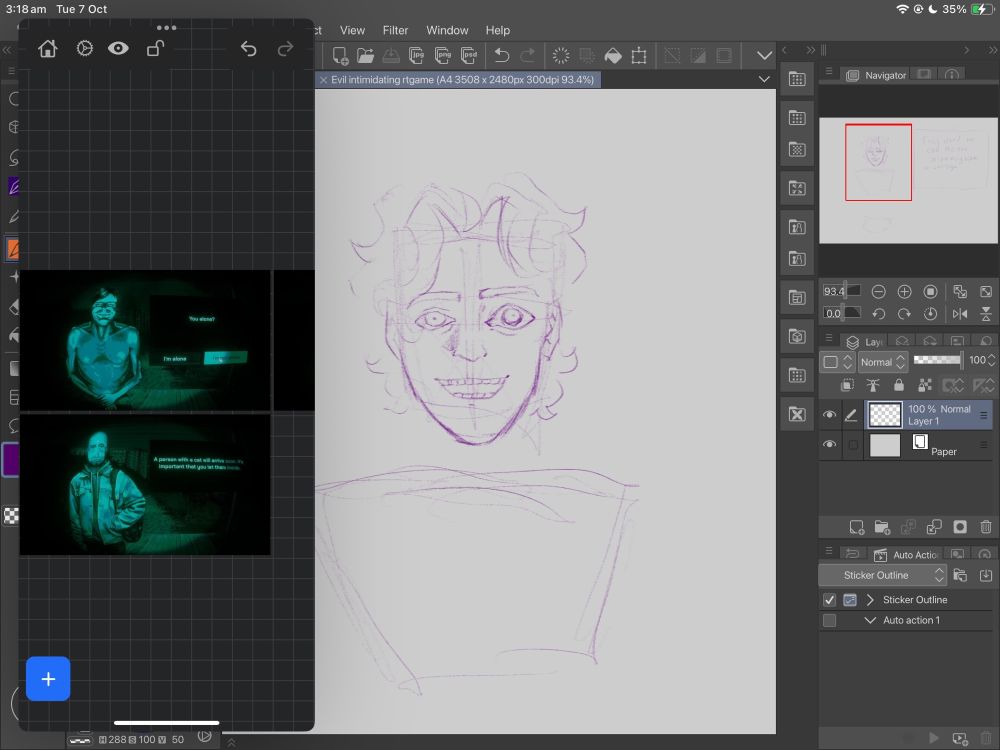Expand the Sticker Outline action item
1000x750 pixels.
tap(870, 600)
